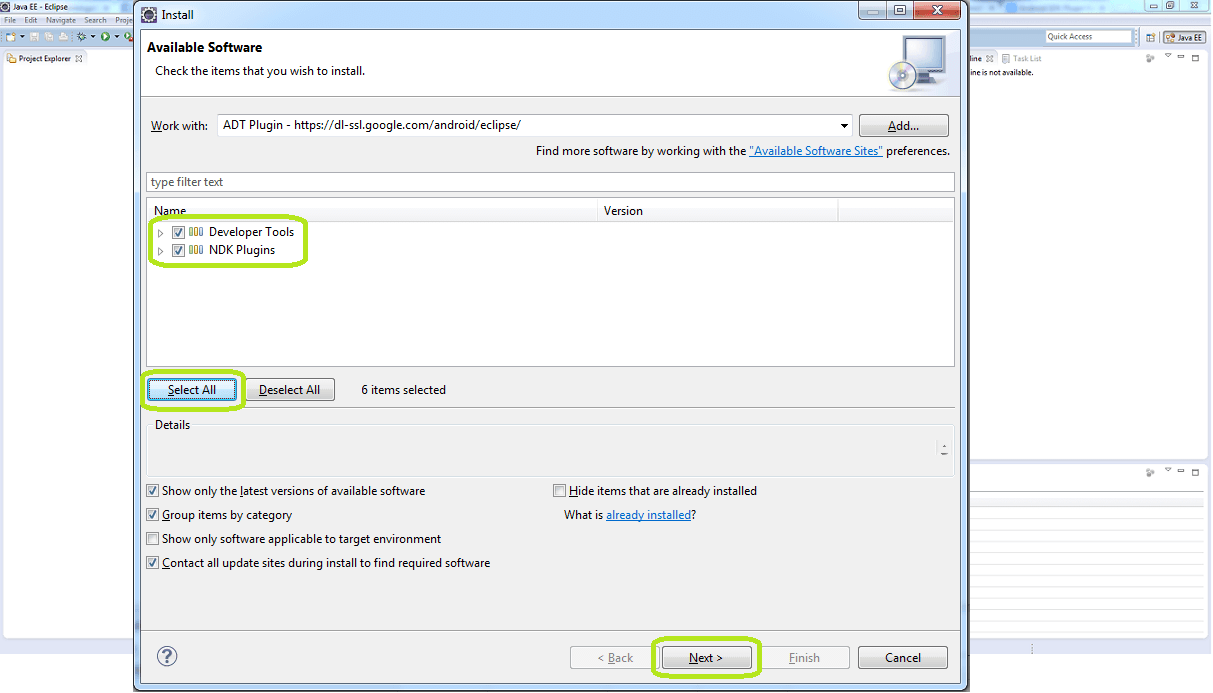Click the "6 items selected" text
Image resolution: width=1213 pixels, height=693 pixels.
point(404,390)
